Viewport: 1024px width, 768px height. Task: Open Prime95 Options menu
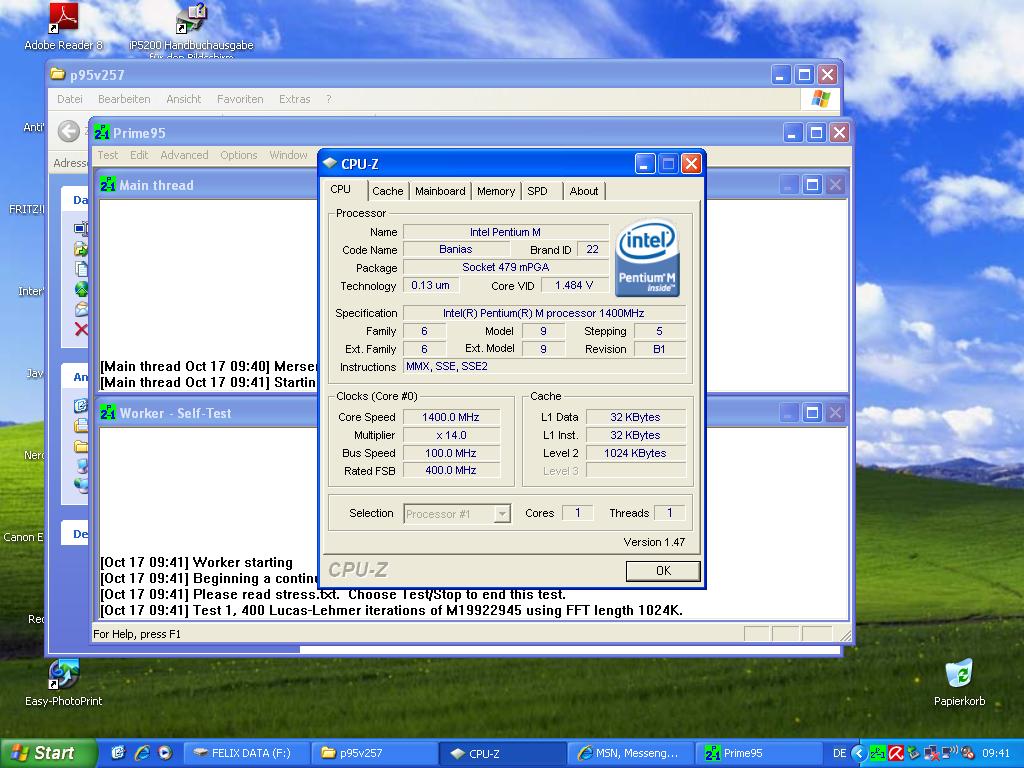(238, 155)
